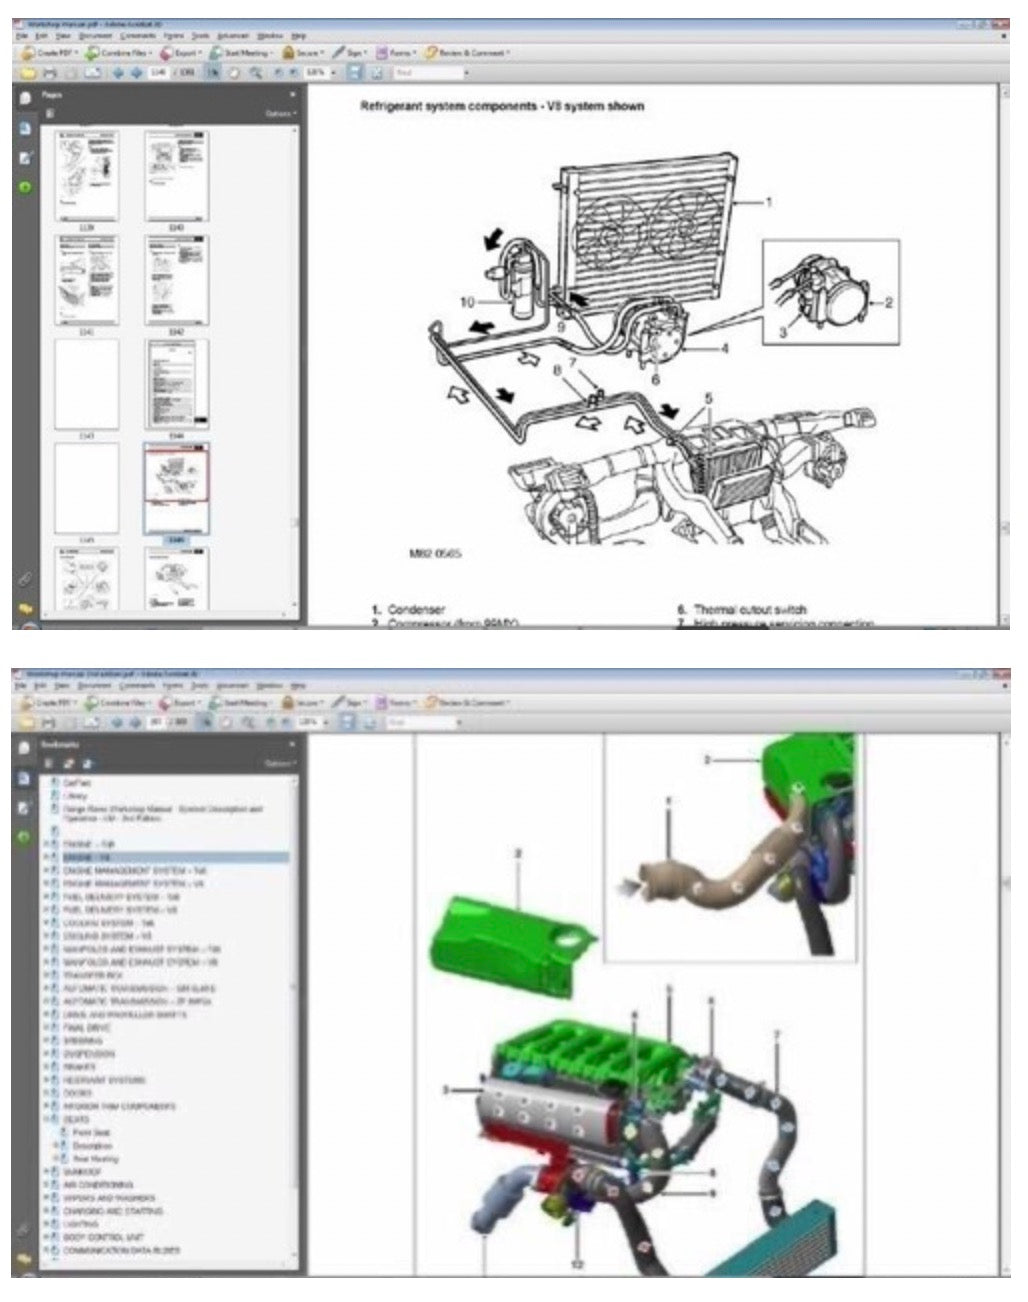Image resolution: width=1028 pixels, height=1302 pixels.
Task: Open zoom percentage dropdown in top window
Action: click(x=333, y=73)
